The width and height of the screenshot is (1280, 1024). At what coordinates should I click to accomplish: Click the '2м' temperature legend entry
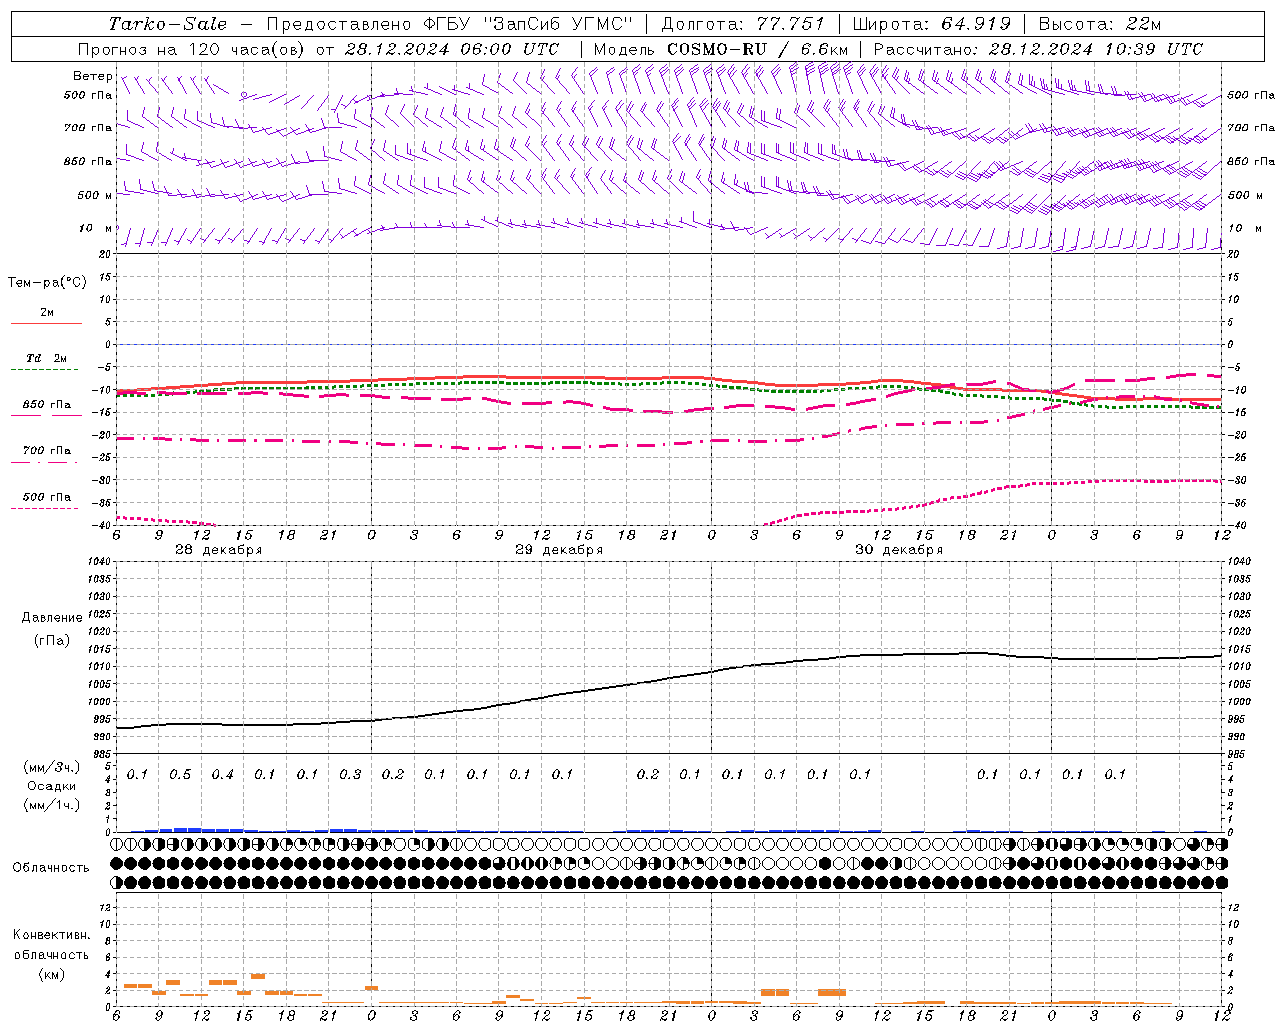point(47,313)
